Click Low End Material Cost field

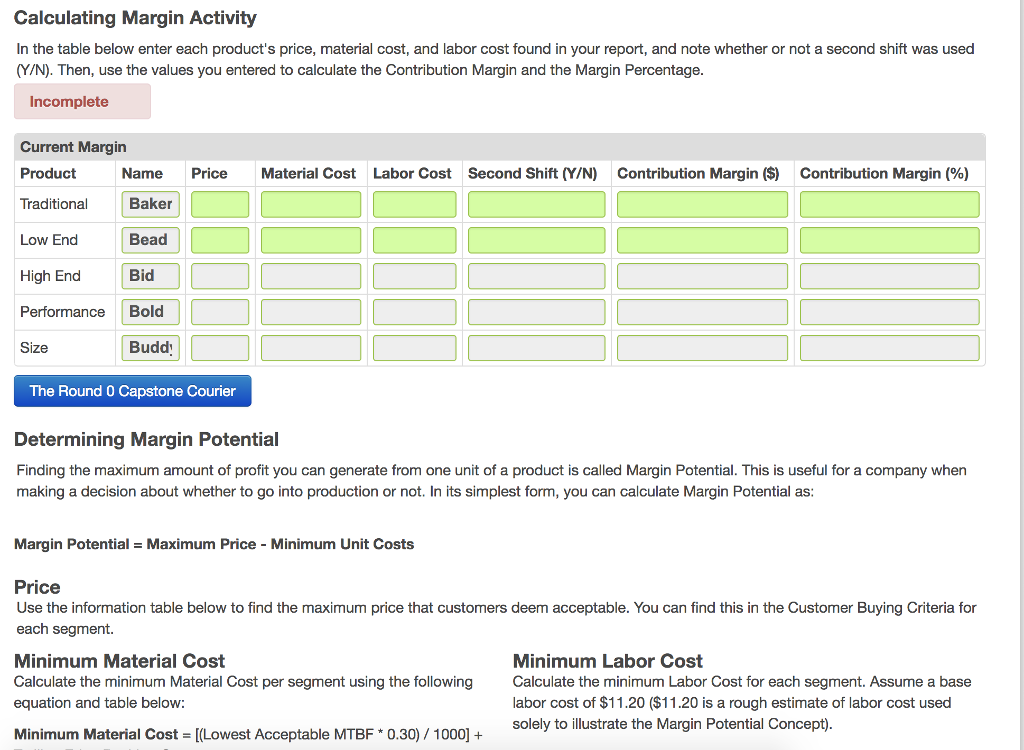(x=310, y=239)
